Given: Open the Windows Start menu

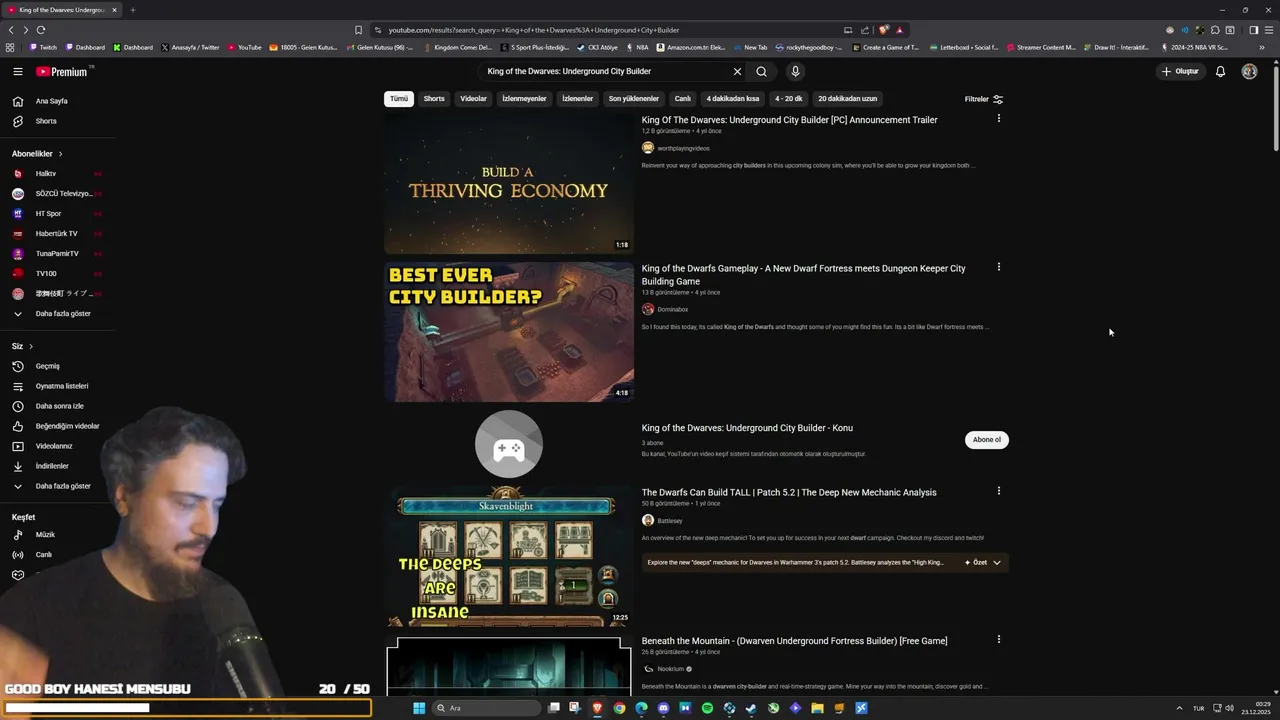Looking at the screenshot, I should point(419,708).
